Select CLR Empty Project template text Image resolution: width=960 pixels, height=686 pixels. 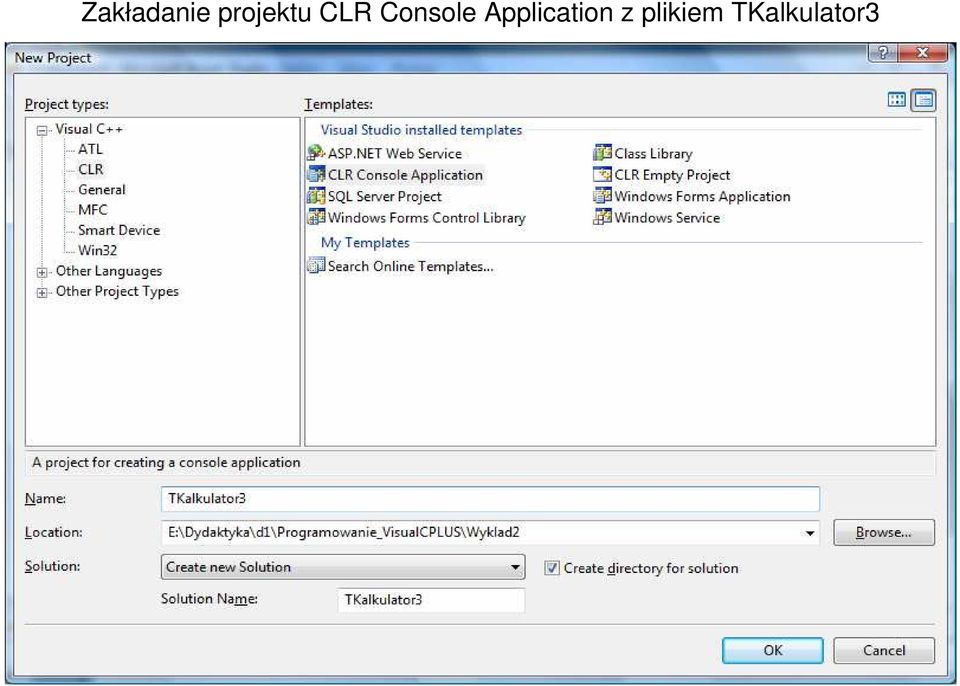pos(672,175)
